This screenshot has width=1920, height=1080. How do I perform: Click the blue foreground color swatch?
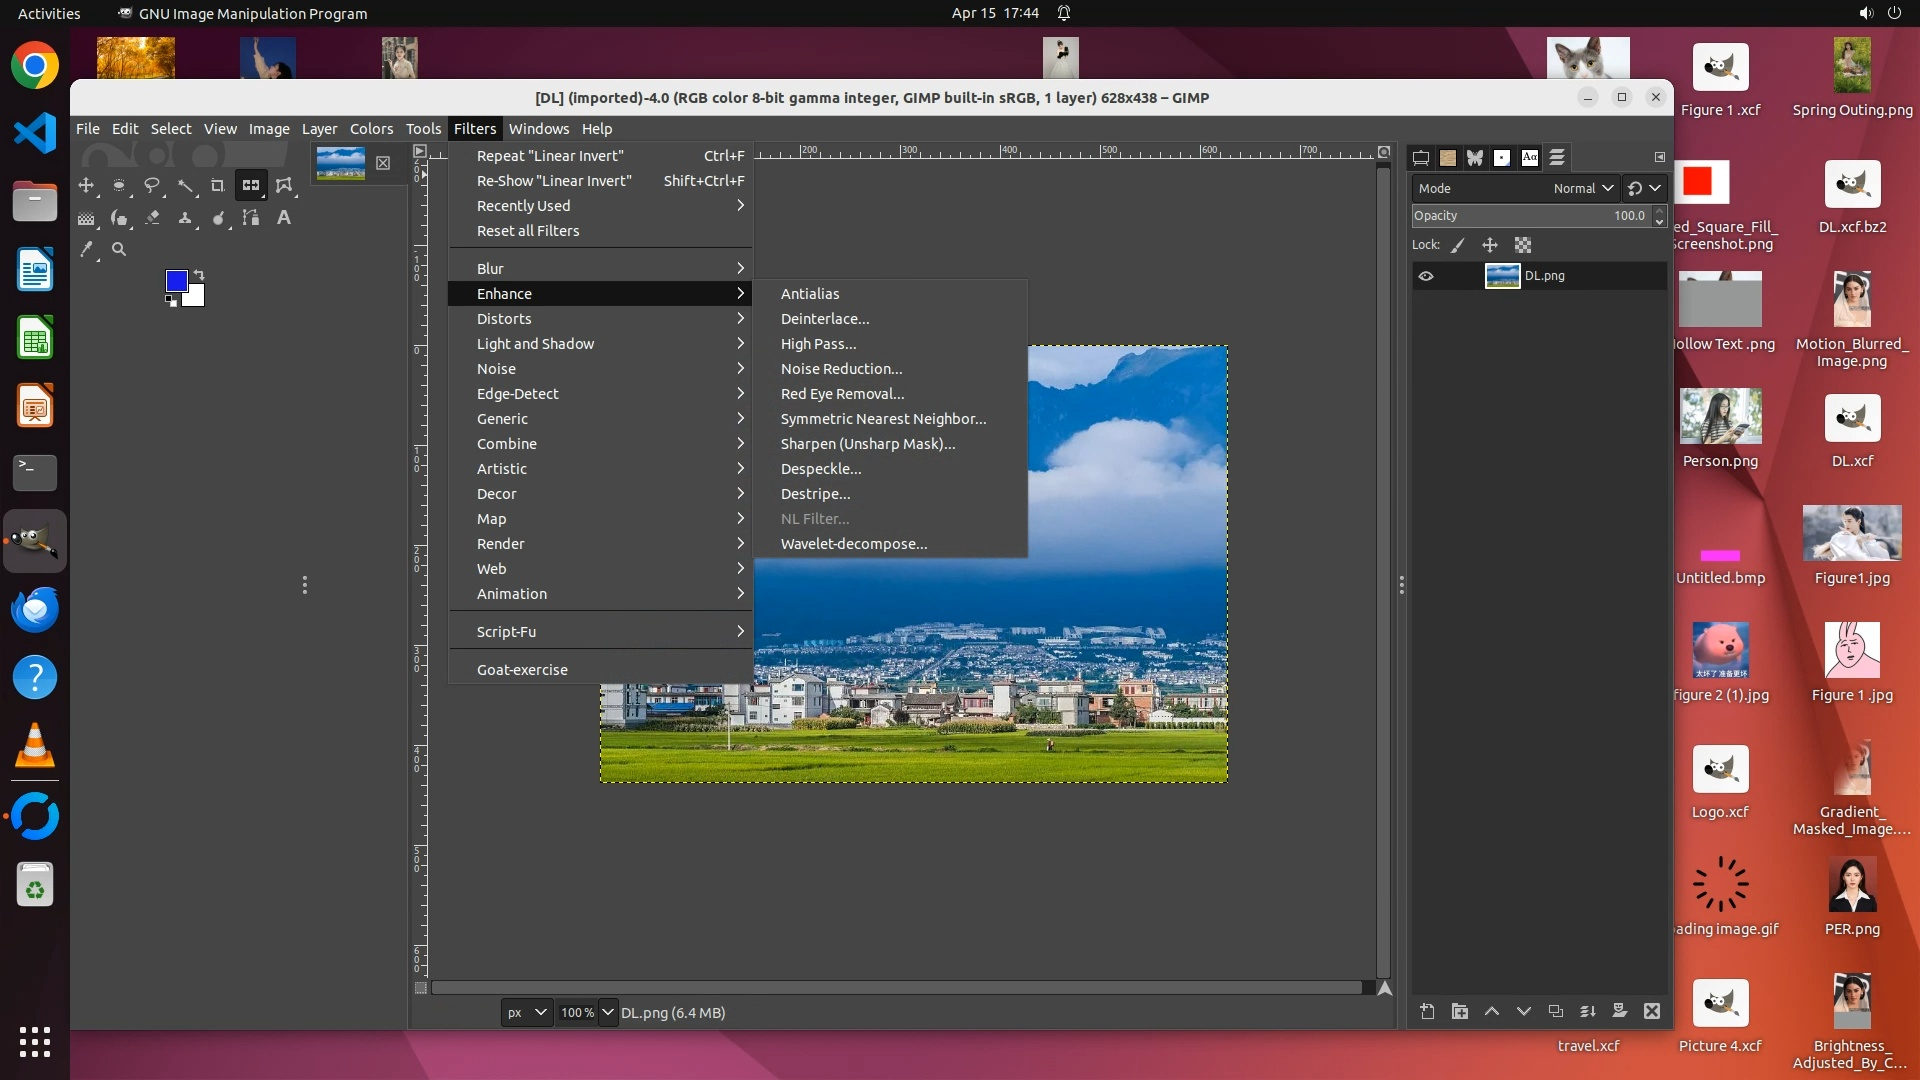[176, 281]
